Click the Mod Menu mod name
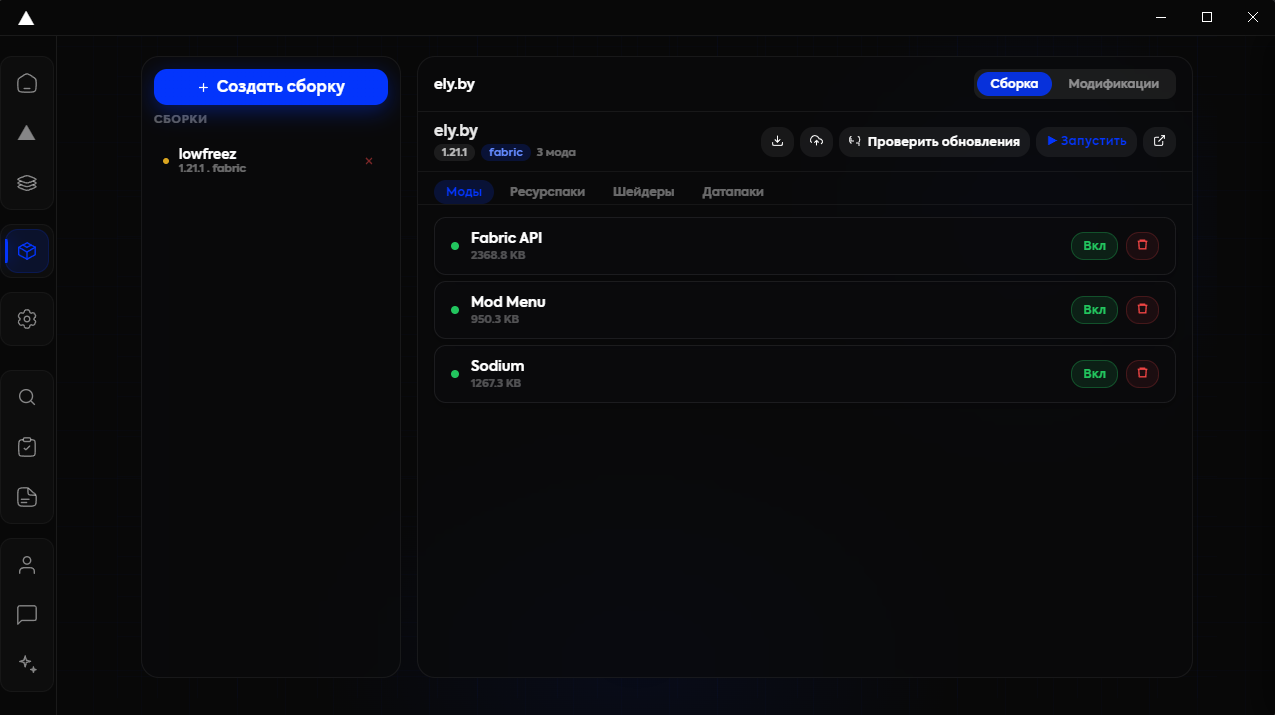Screen dimensions: 1275x715 click(508, 302)
